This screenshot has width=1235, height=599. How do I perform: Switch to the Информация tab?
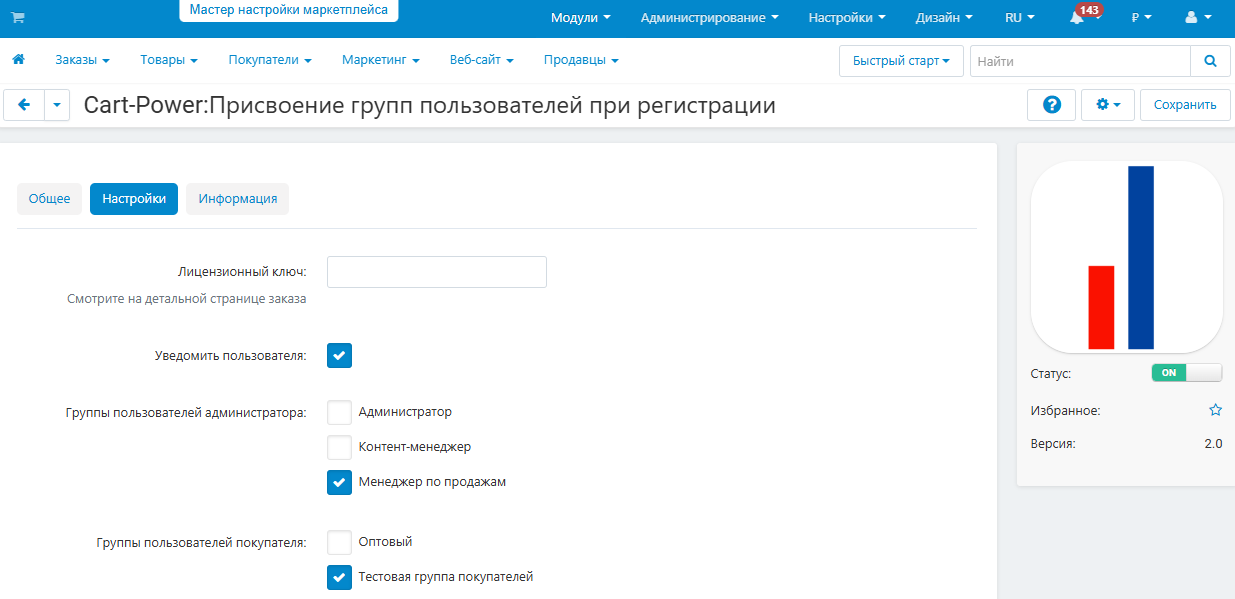coord(238,198)
